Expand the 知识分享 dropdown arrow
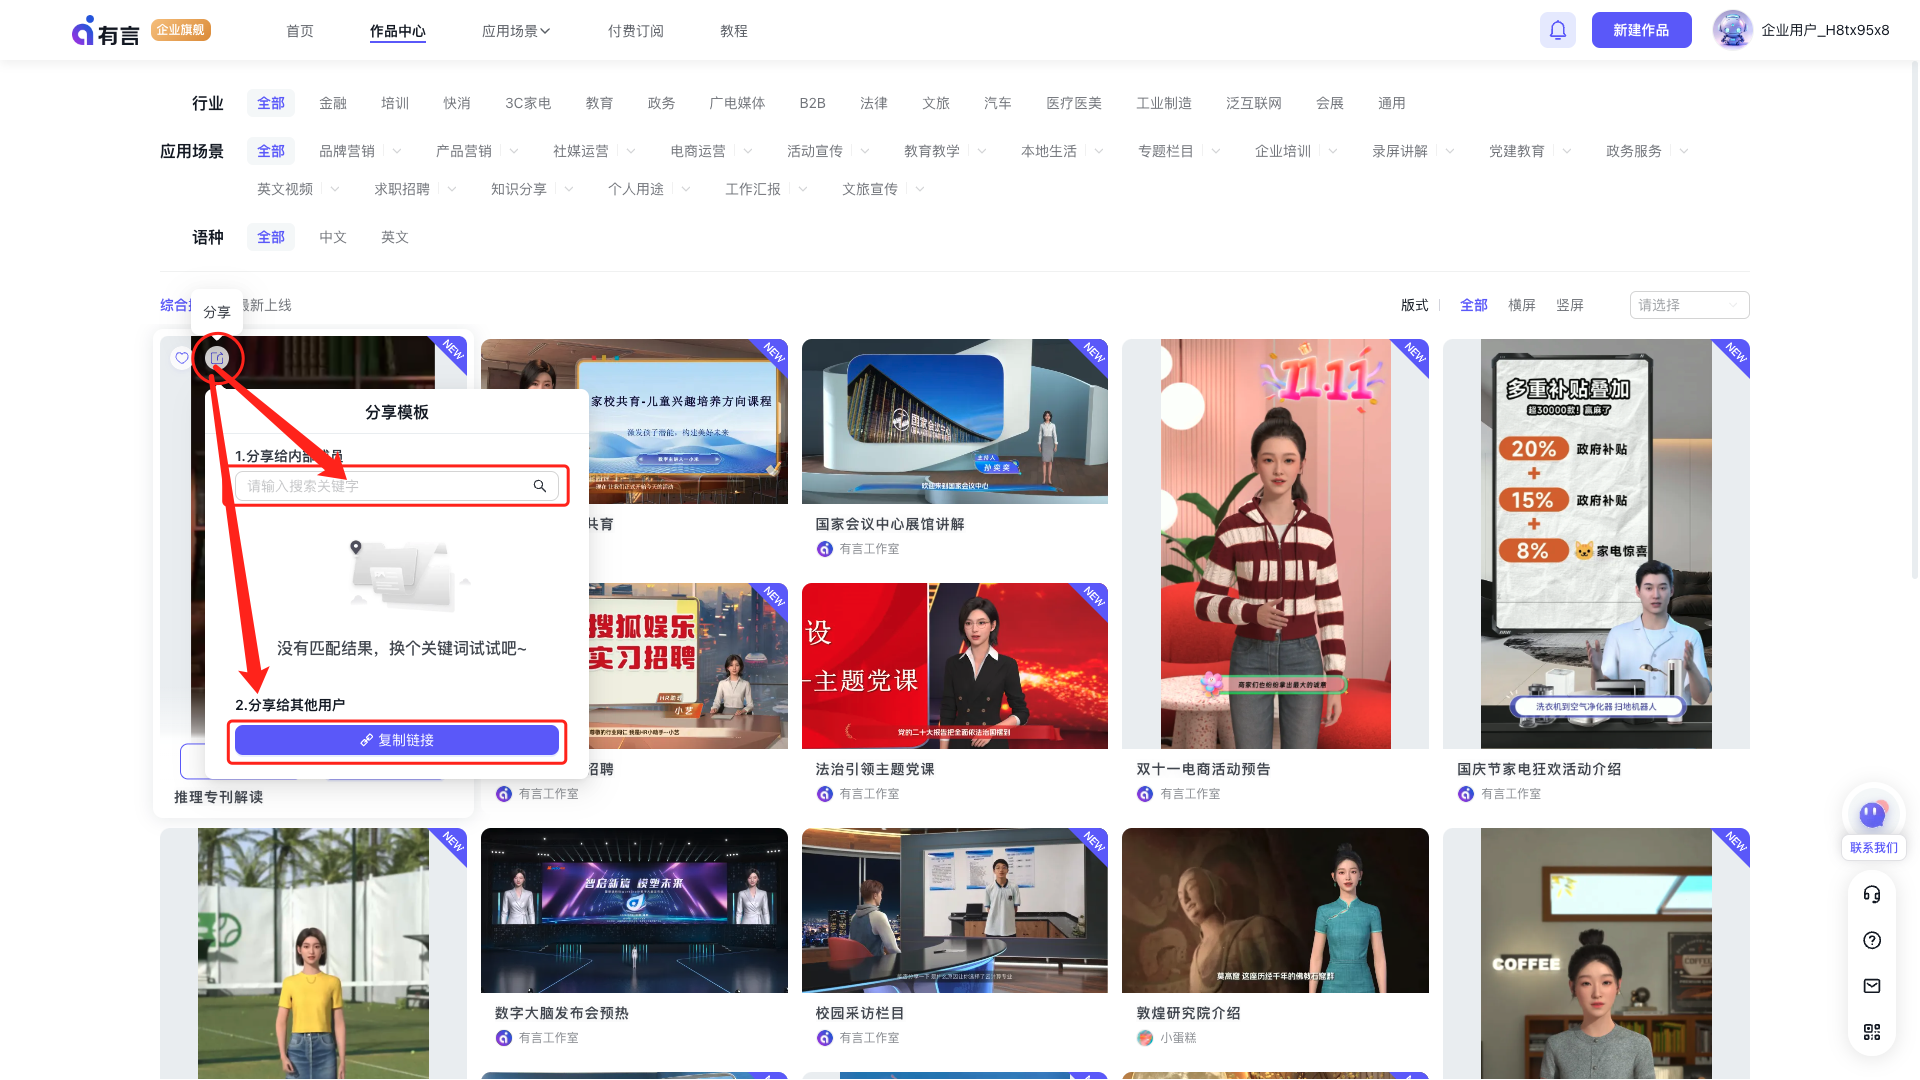Screen dimensions: 1920x1080 (569, 189)
